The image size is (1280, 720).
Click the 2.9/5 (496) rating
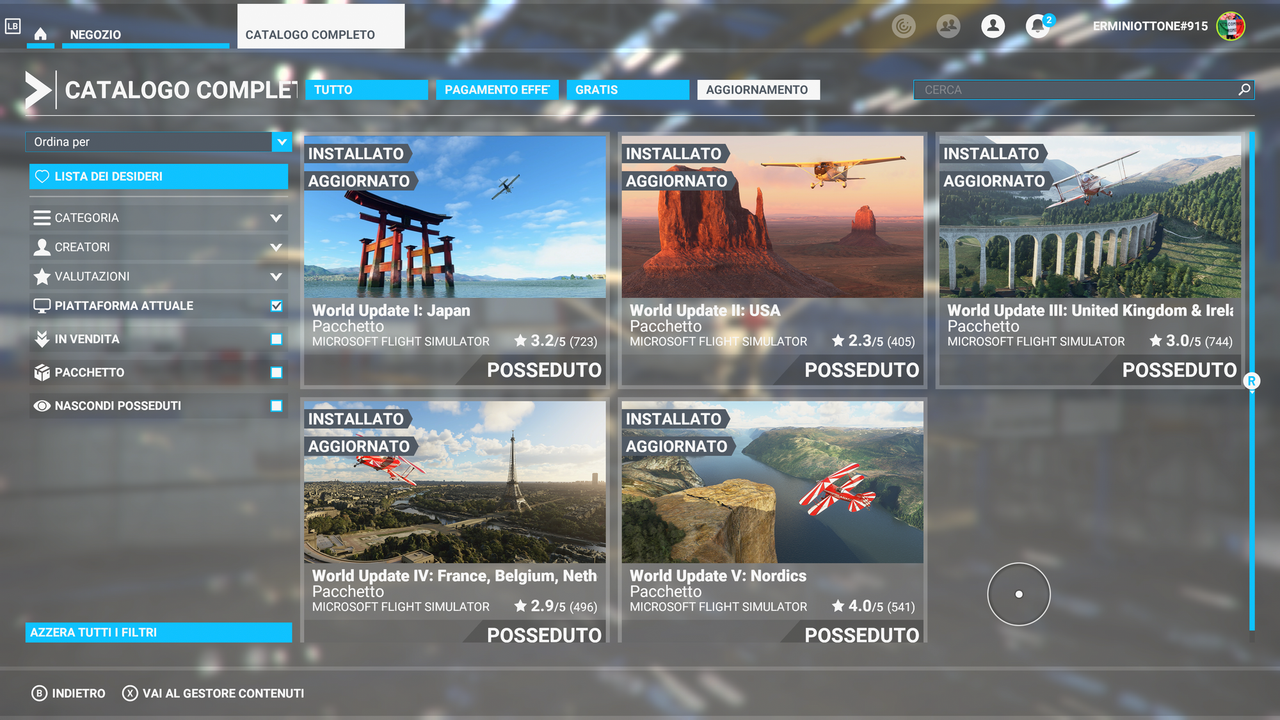[556, 606]
